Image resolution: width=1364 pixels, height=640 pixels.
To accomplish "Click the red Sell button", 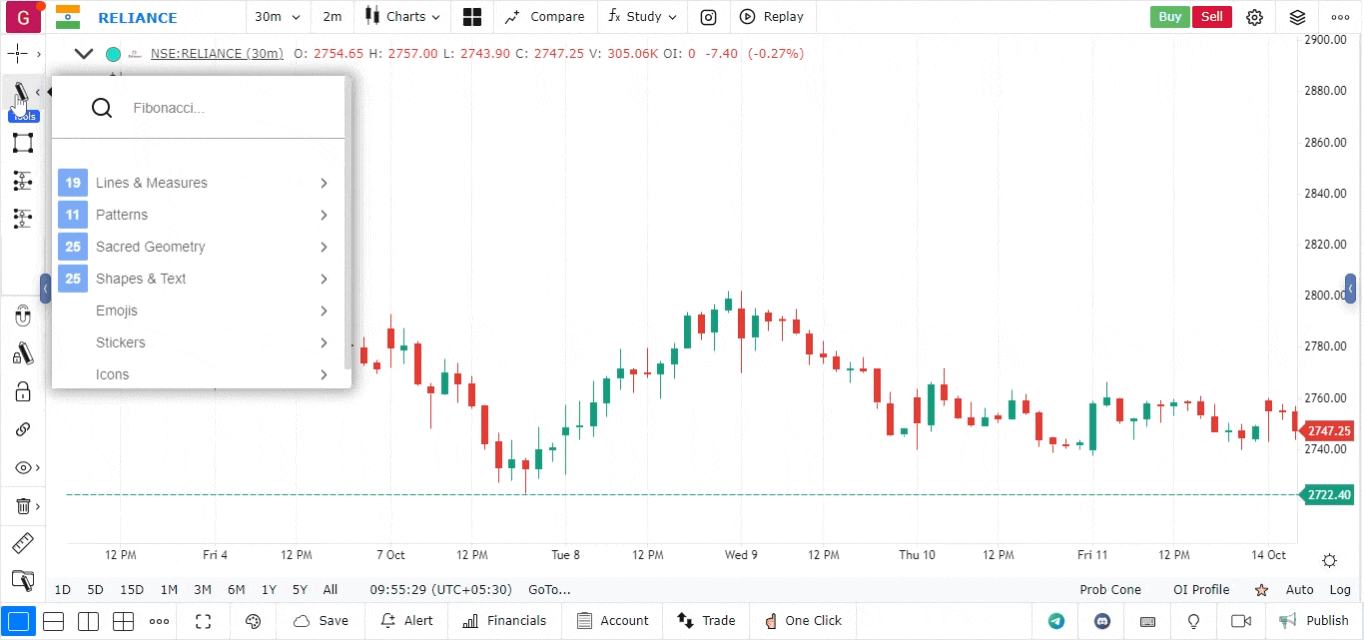I will click(1211, 17).
